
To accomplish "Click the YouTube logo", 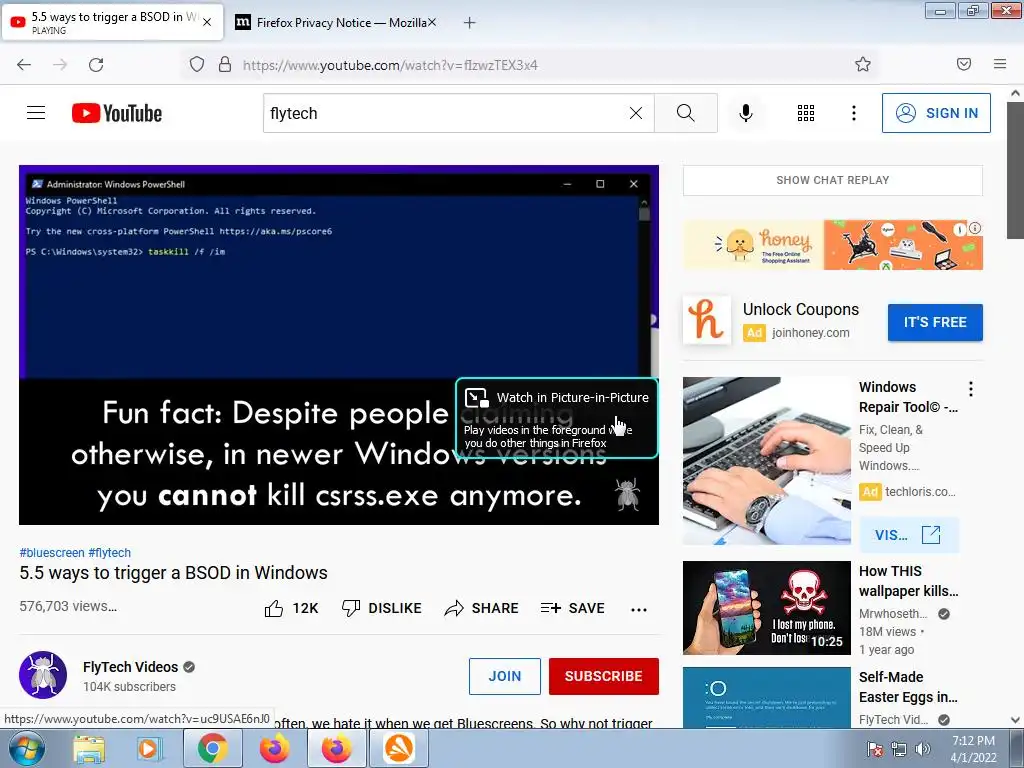I will tap(117, 113).
